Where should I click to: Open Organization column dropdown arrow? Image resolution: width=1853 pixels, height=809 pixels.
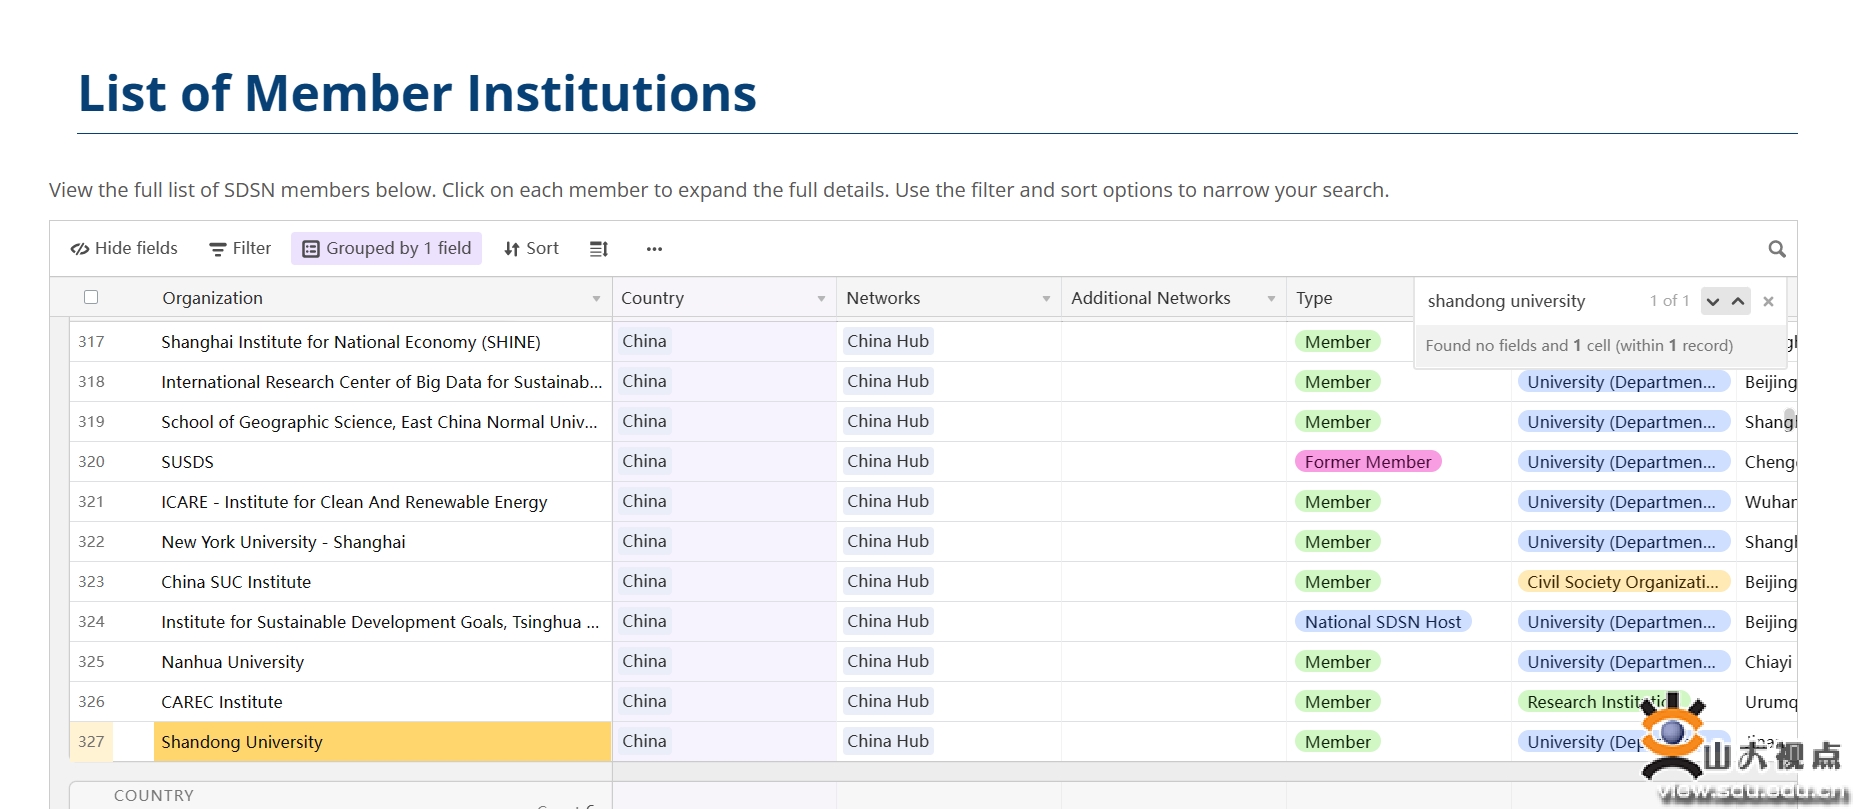coord(596,299)
